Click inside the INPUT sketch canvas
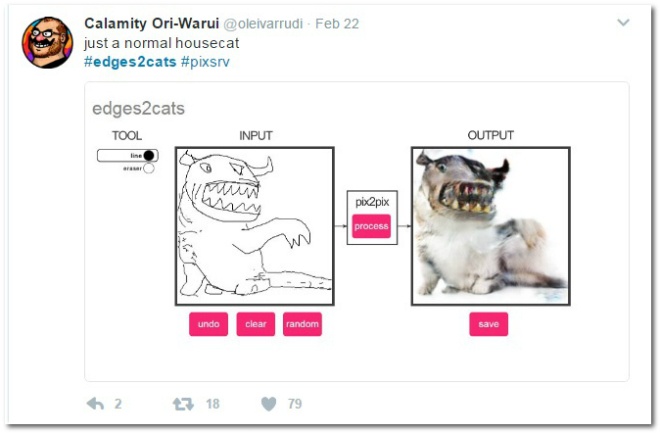The width and height of the screenshot is (660, 433). coord(255,226)
